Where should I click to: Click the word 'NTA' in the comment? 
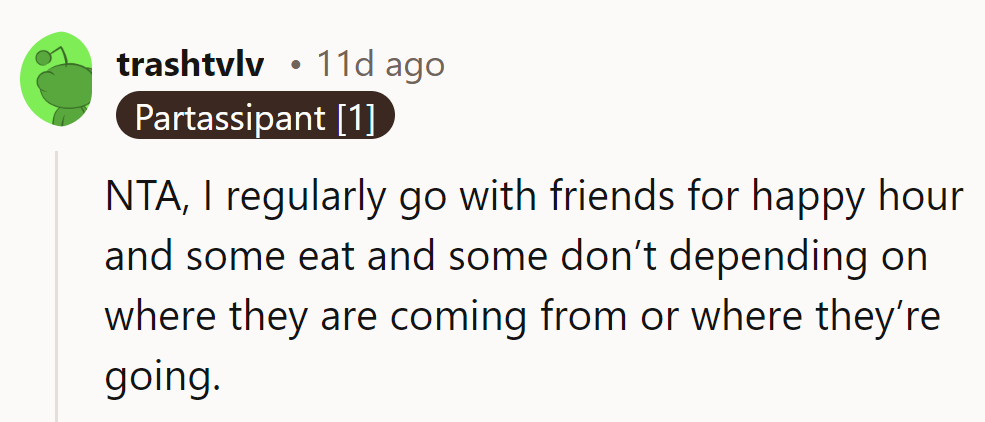tap(141, 197)
